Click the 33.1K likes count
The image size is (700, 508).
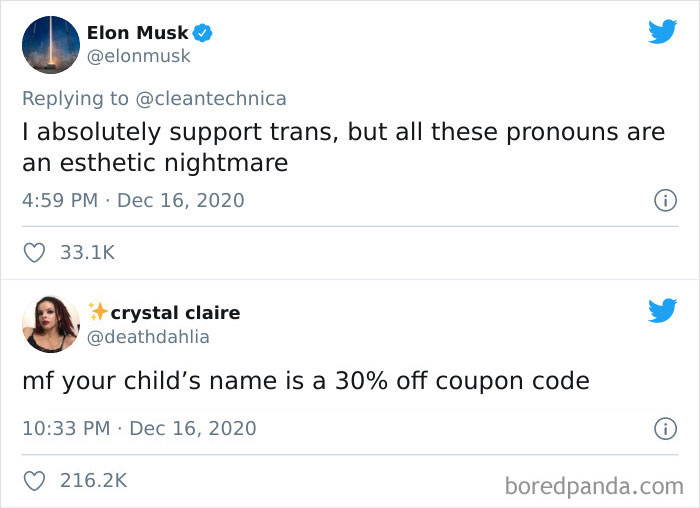pyautogui.click(x=88, y=253)
